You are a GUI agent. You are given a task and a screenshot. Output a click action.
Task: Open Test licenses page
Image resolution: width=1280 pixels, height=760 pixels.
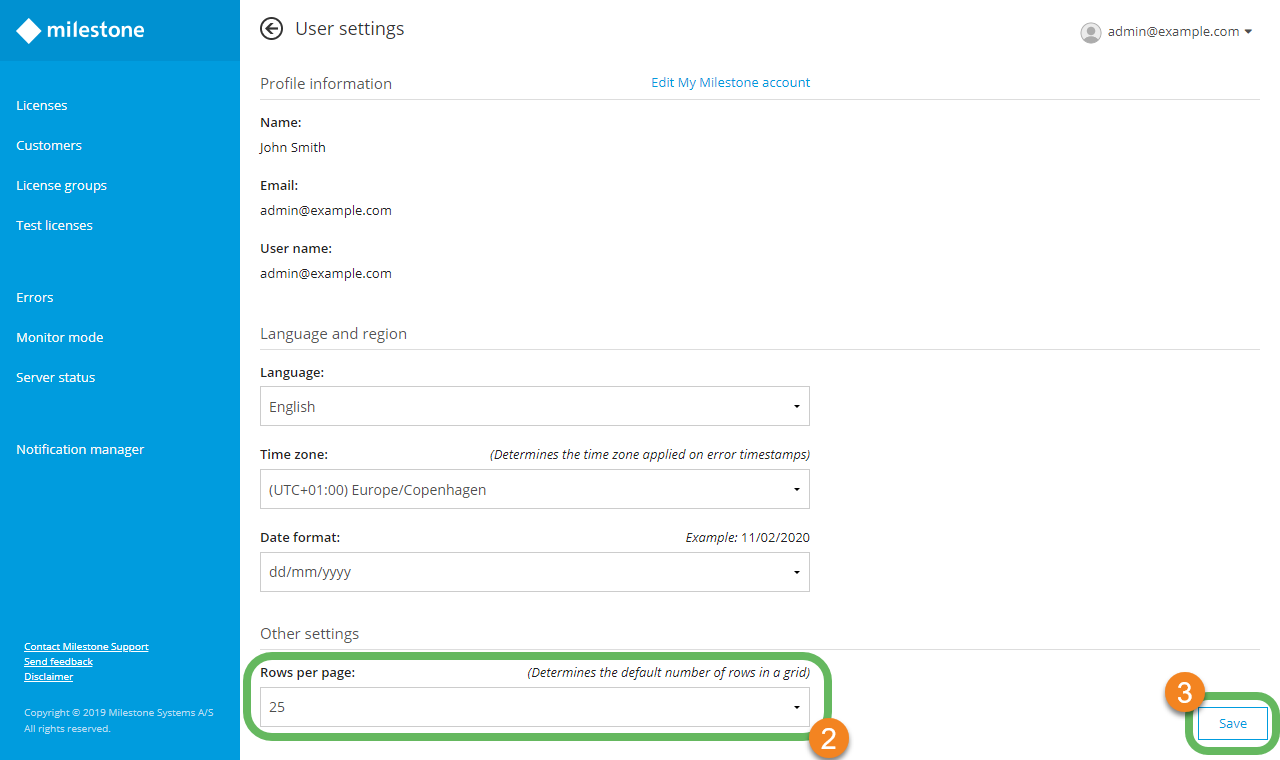tap(54, 225)
